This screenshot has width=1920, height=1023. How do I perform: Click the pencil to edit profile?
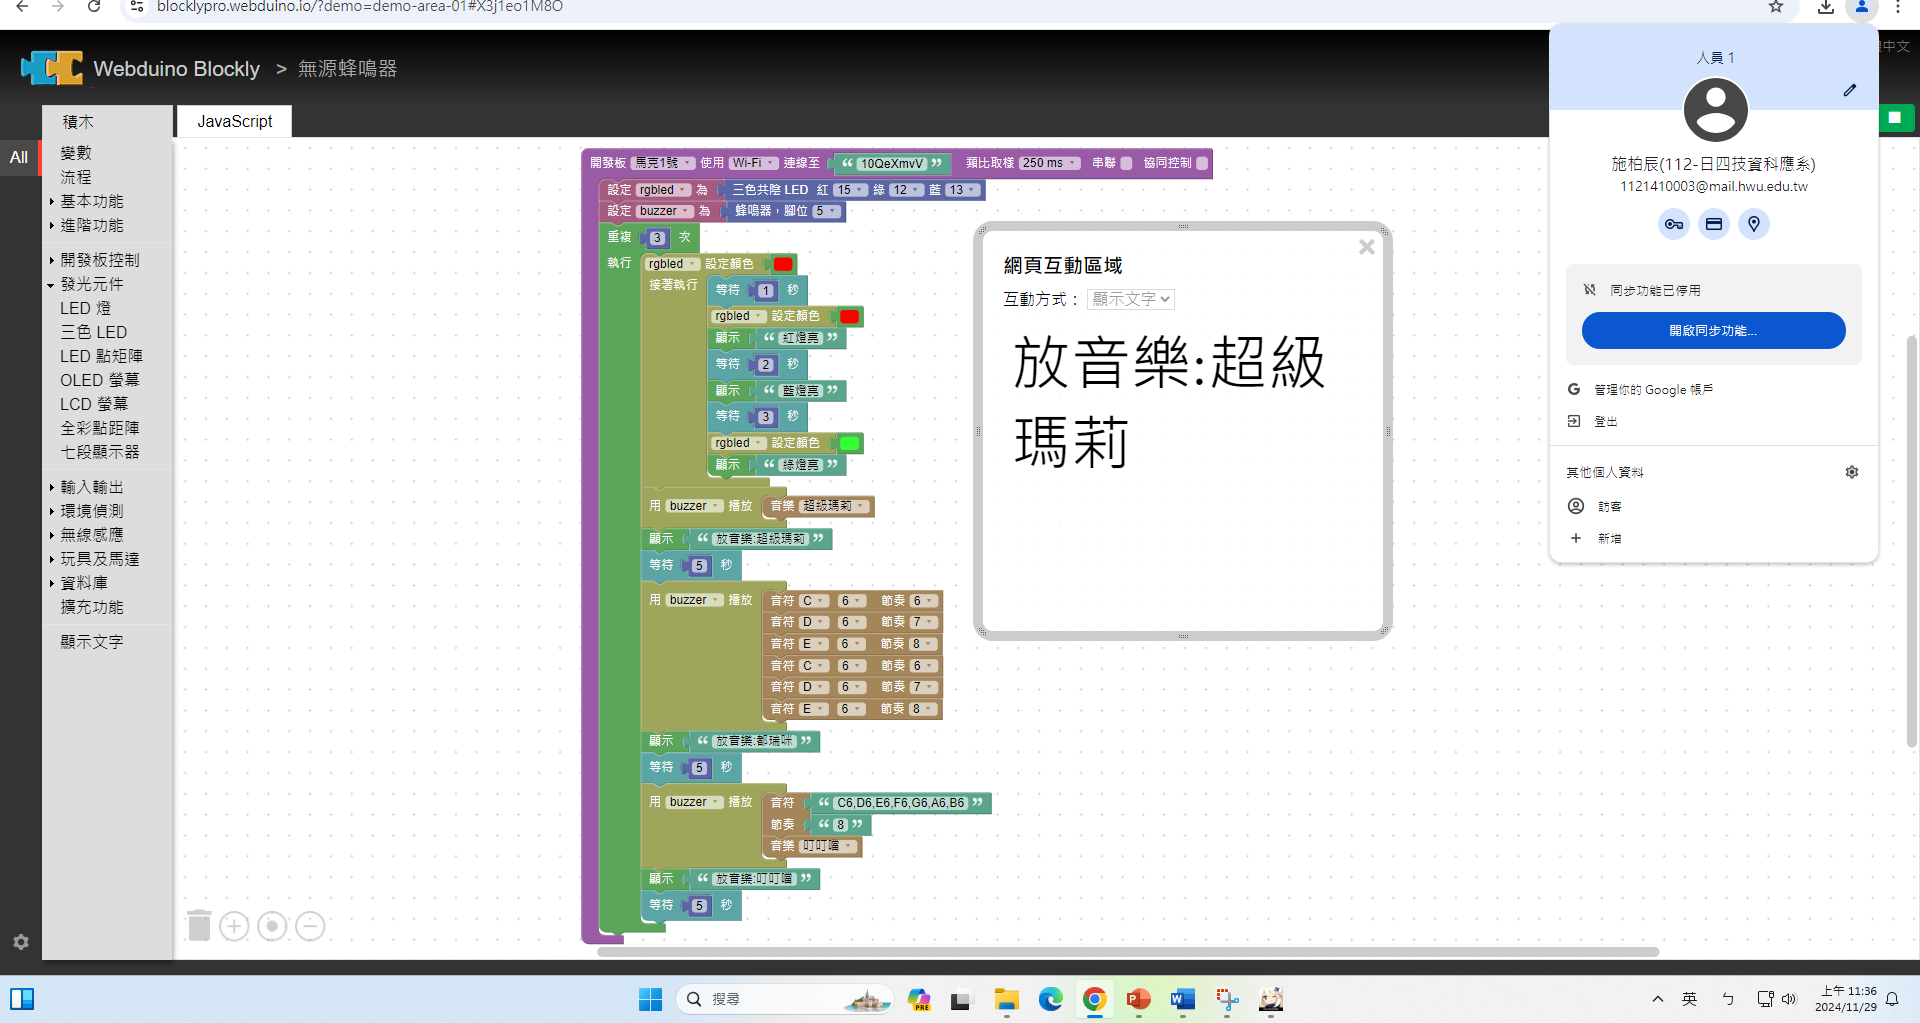[1849, 90]
